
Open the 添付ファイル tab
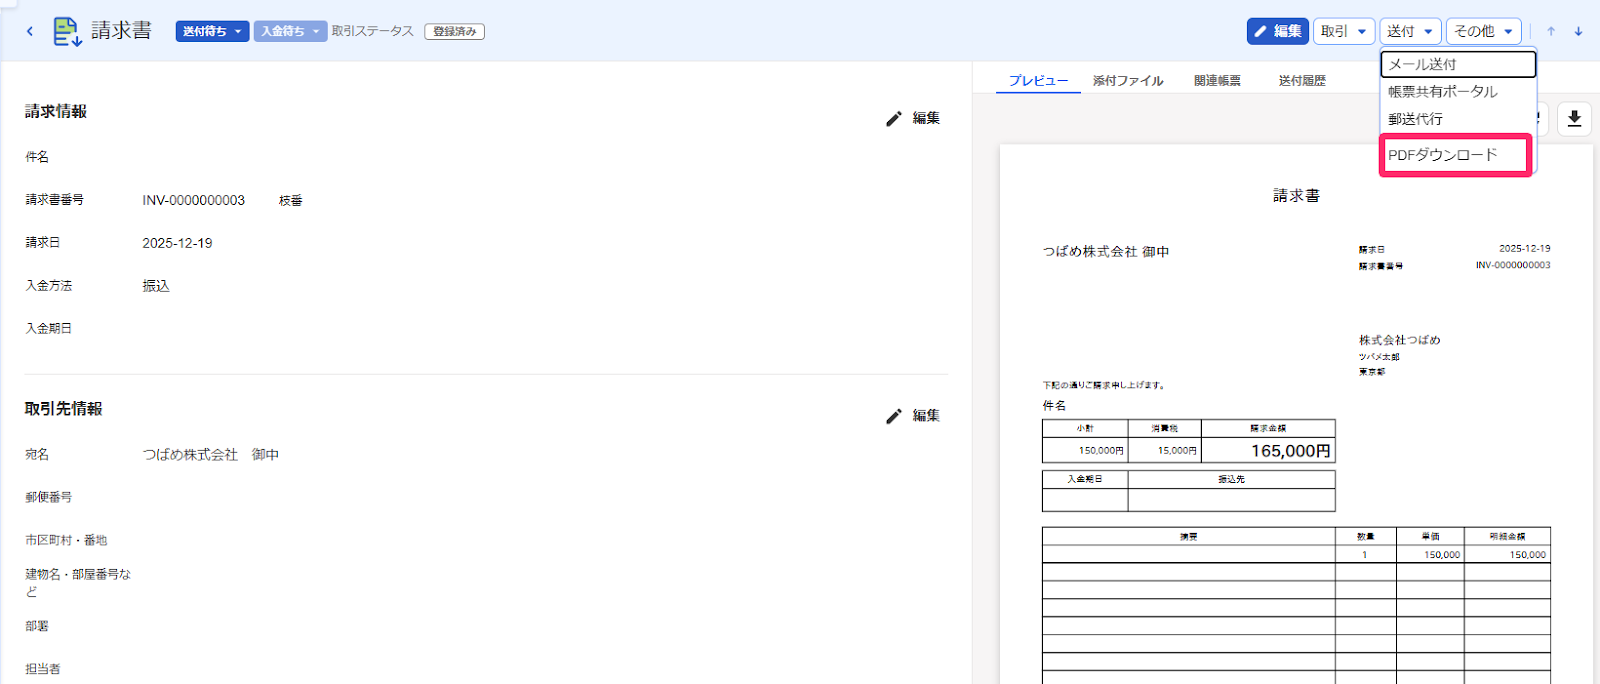tap(1128, 80)
